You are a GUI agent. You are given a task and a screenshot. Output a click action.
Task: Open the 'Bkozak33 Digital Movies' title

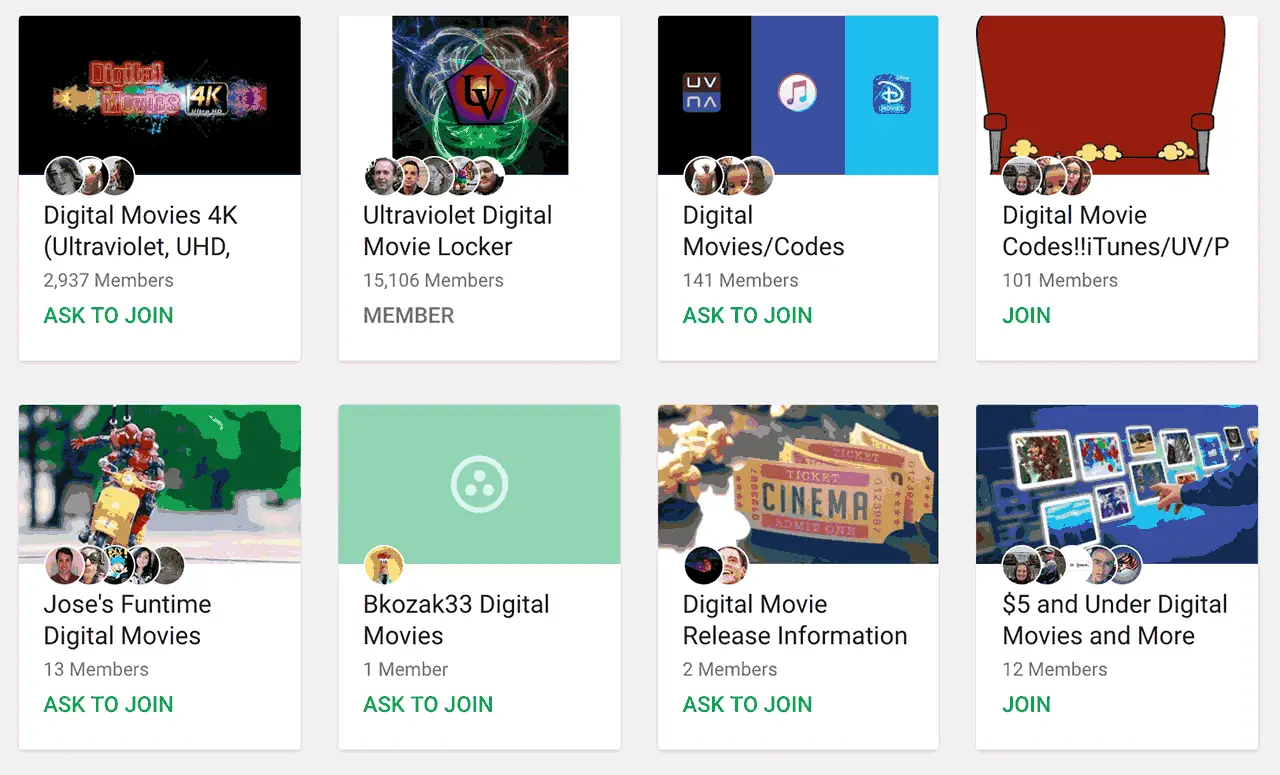(x=456, y=620)
